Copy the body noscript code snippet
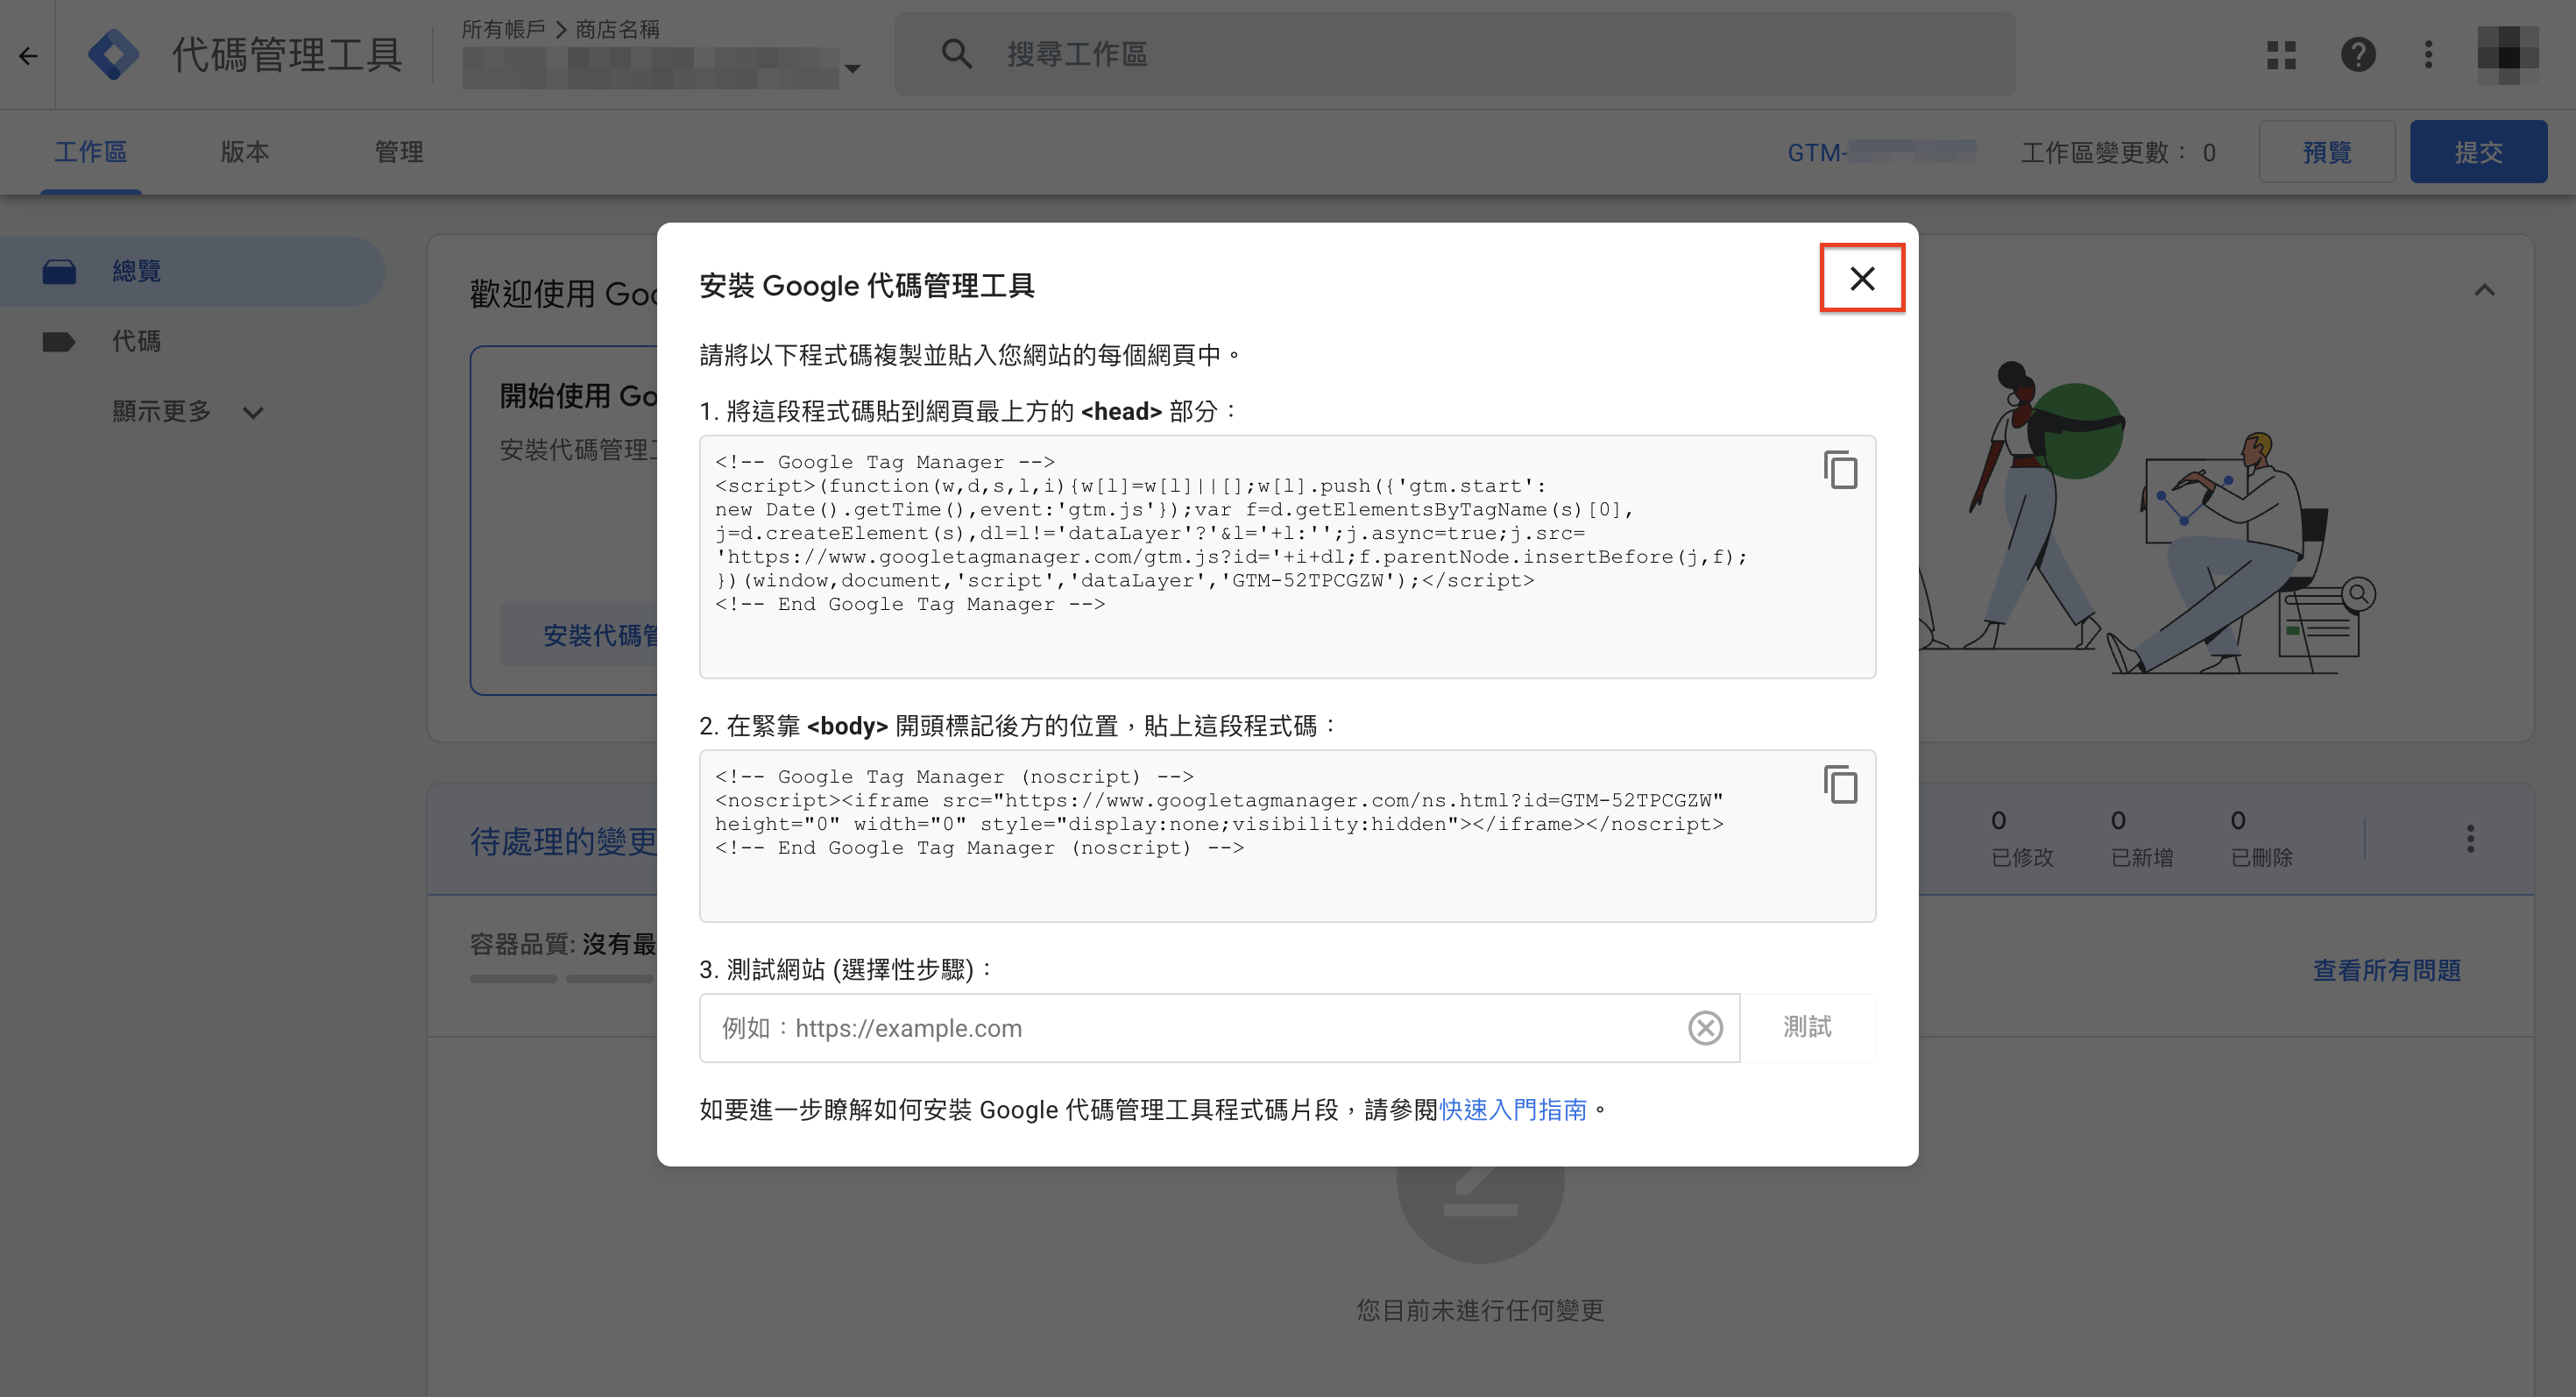Screen dimensions: 2576x1397 coord(1840,785)
